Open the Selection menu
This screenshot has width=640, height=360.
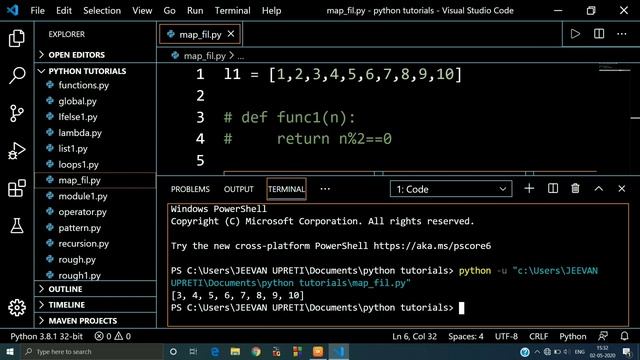pos(102,11)
